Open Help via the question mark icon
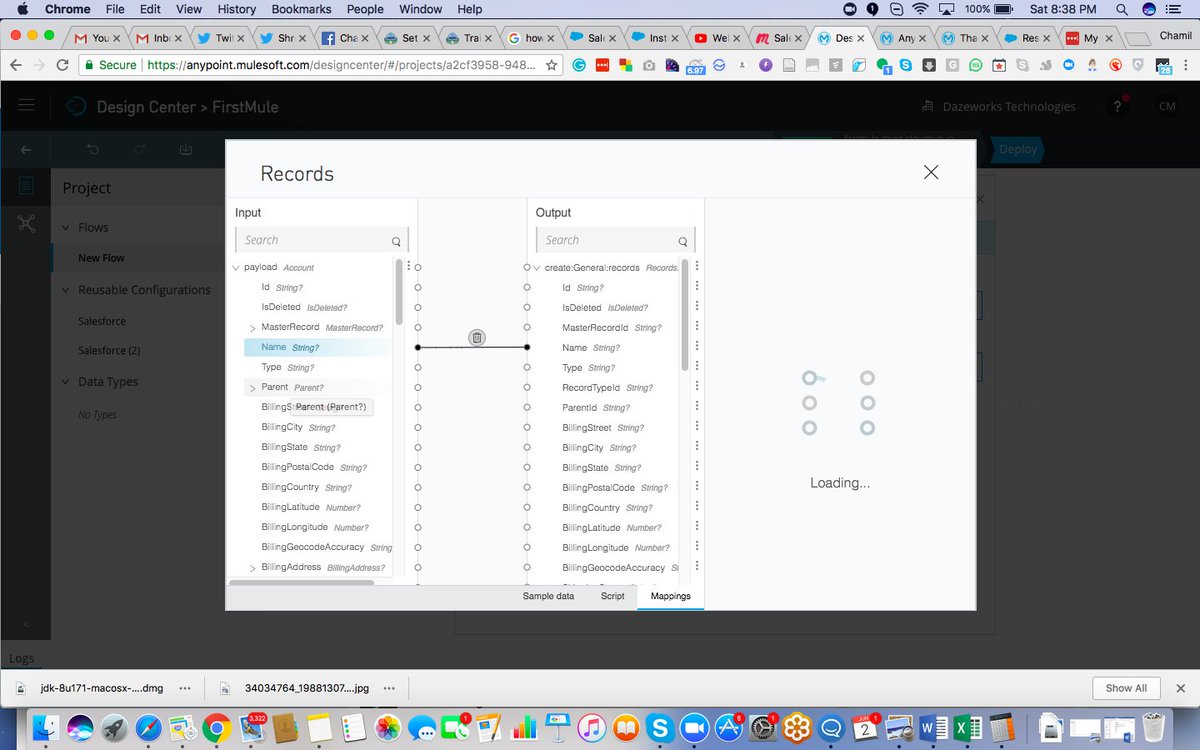Viewport: 1200px width, 750px height. tap(1117, 106)
